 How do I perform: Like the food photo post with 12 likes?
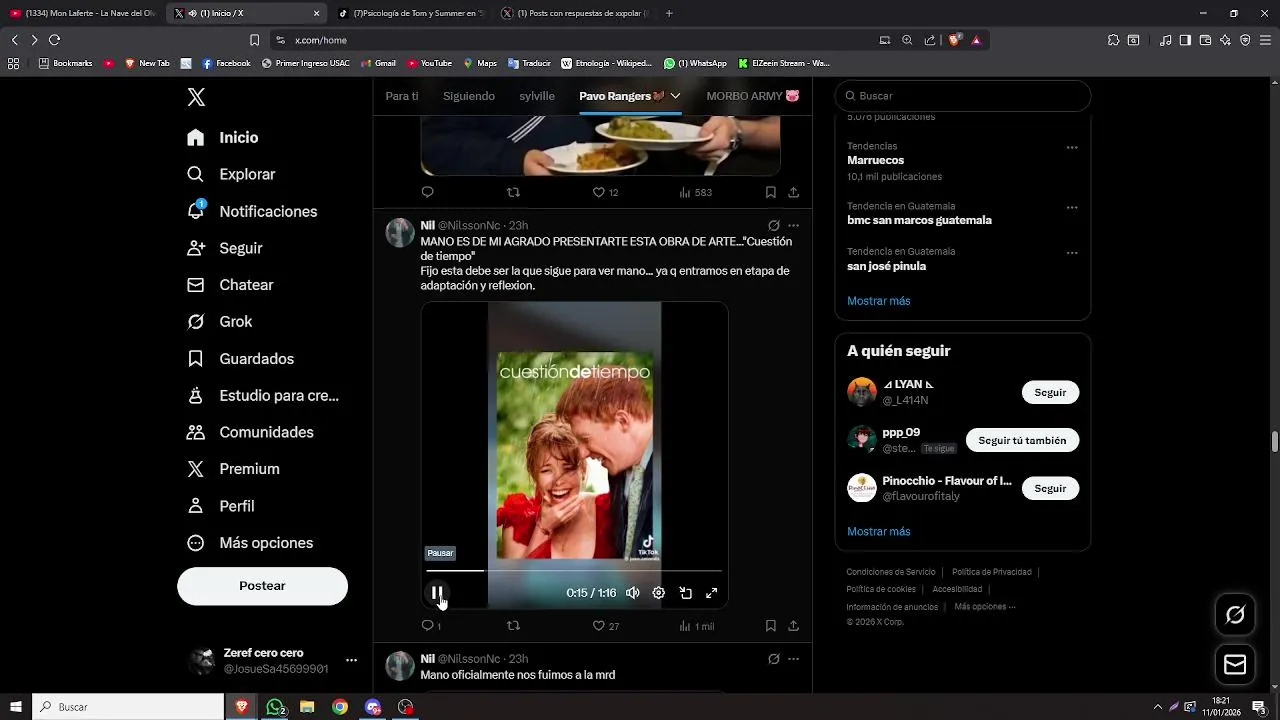point(599,192)
